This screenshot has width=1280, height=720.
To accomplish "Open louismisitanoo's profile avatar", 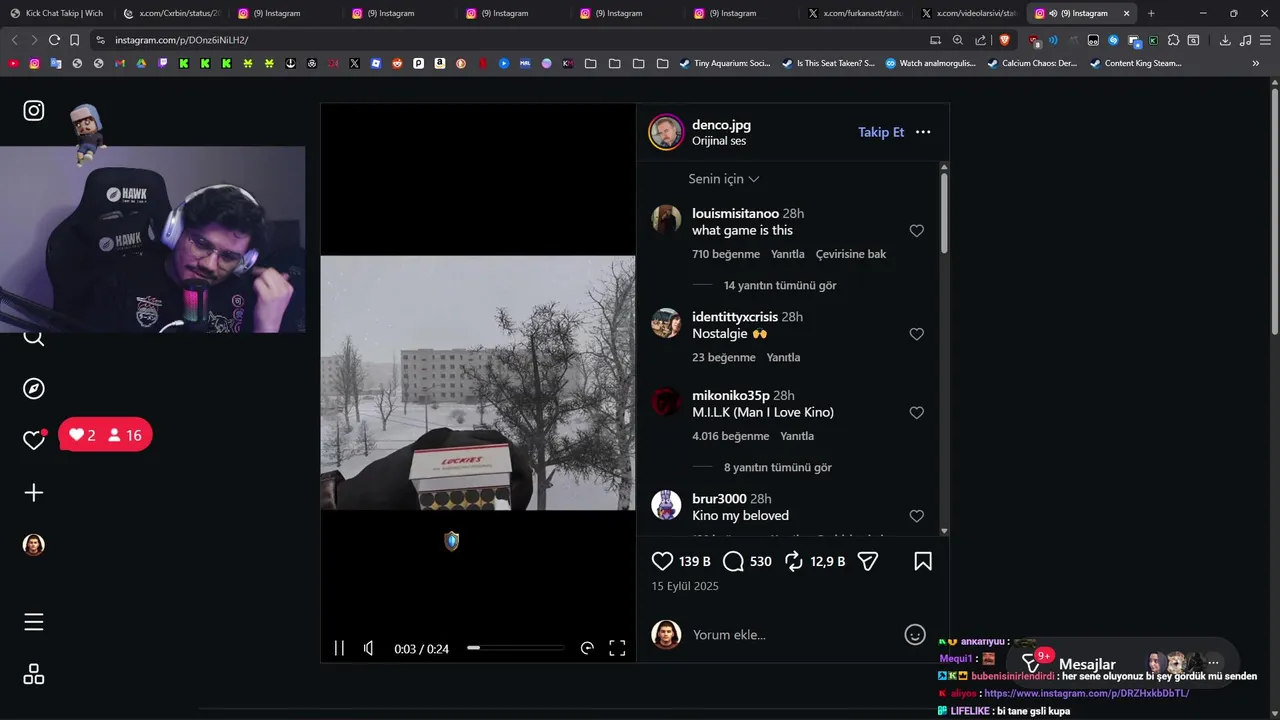I will pyautogui.click(x=667, y=220).
